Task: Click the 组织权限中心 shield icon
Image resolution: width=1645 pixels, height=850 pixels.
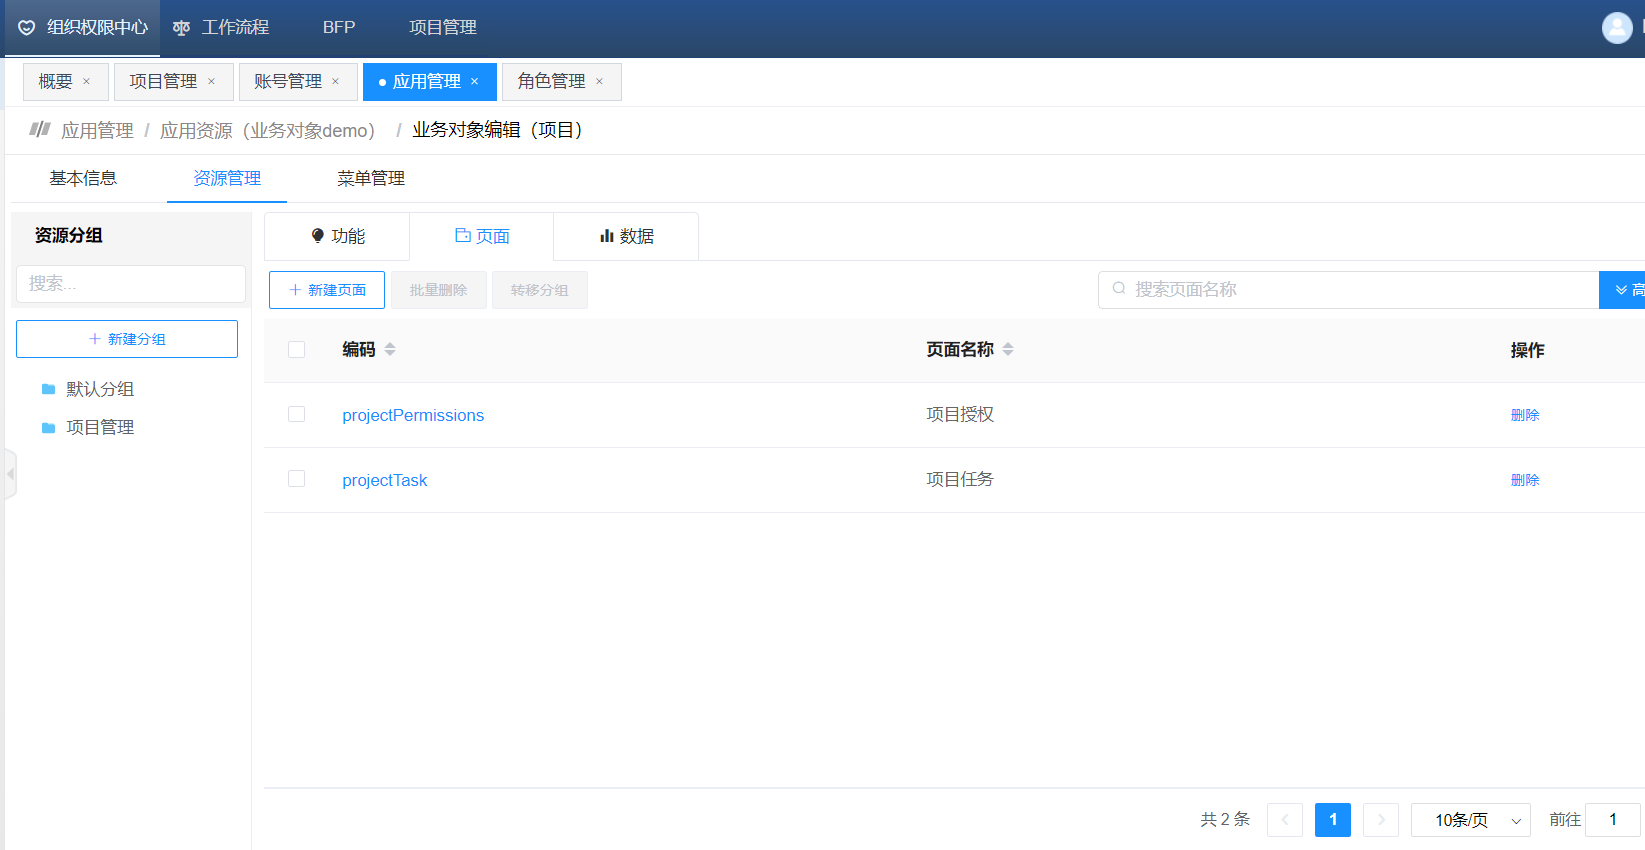Action: [27, 28]
